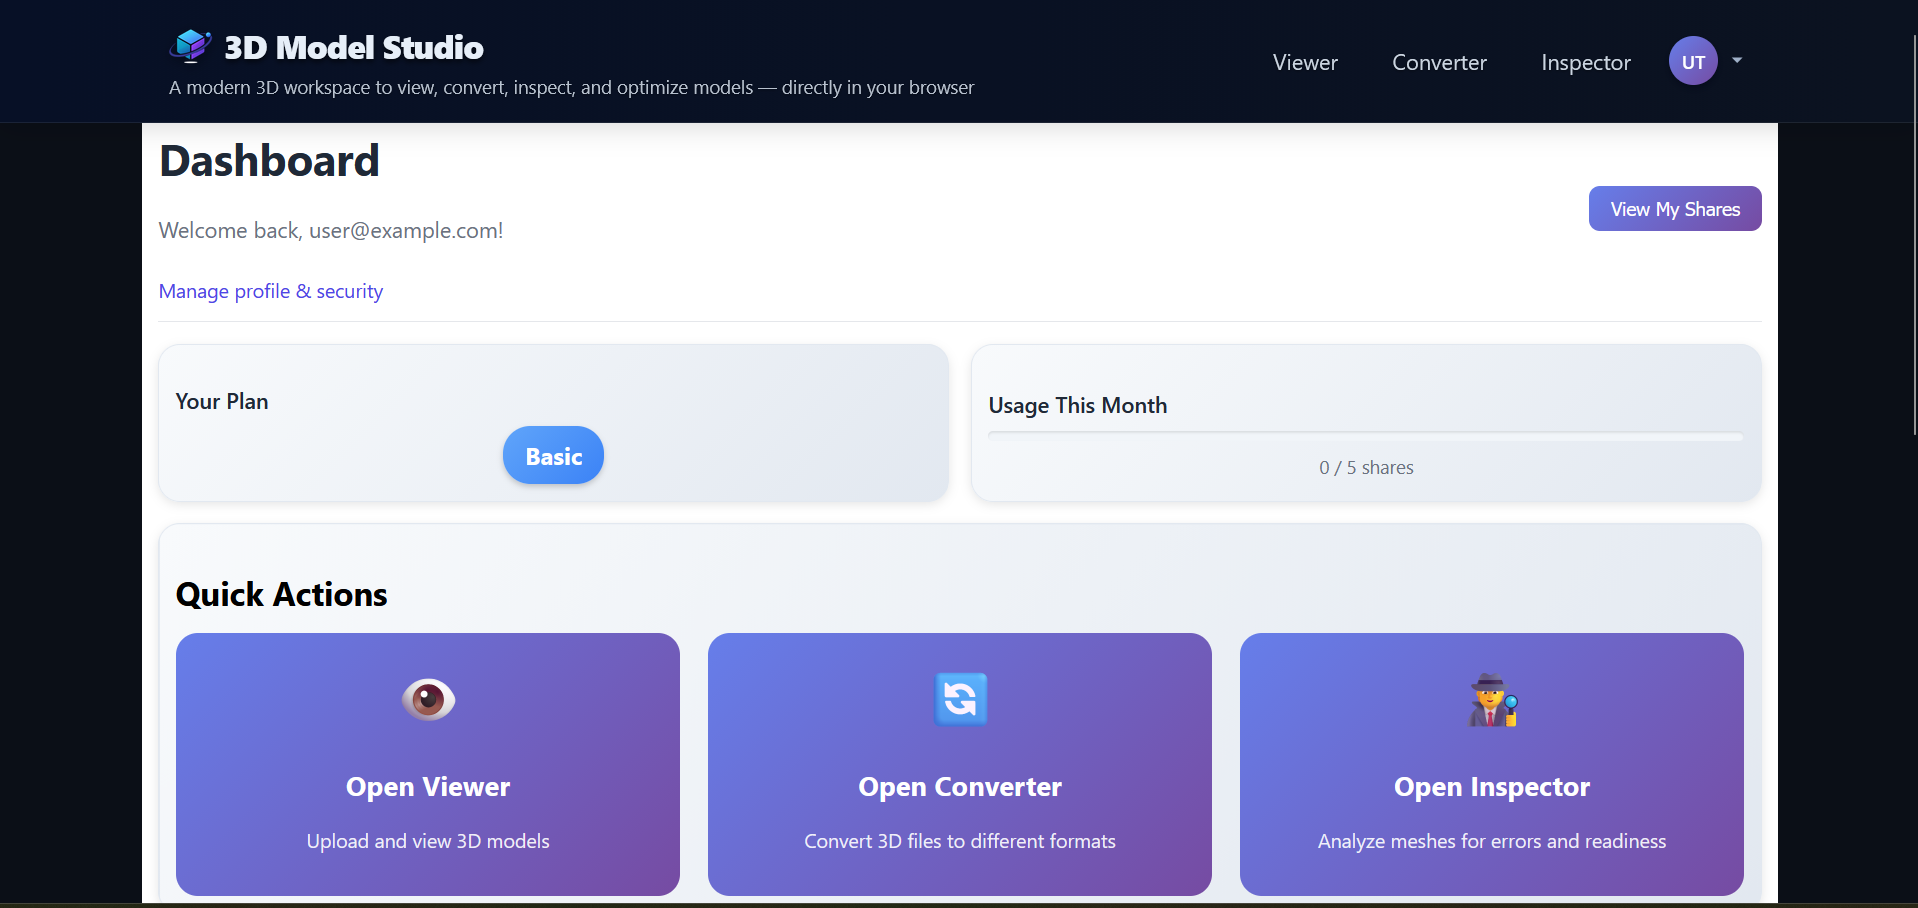Open the UT user avatar

[1692, 62]
